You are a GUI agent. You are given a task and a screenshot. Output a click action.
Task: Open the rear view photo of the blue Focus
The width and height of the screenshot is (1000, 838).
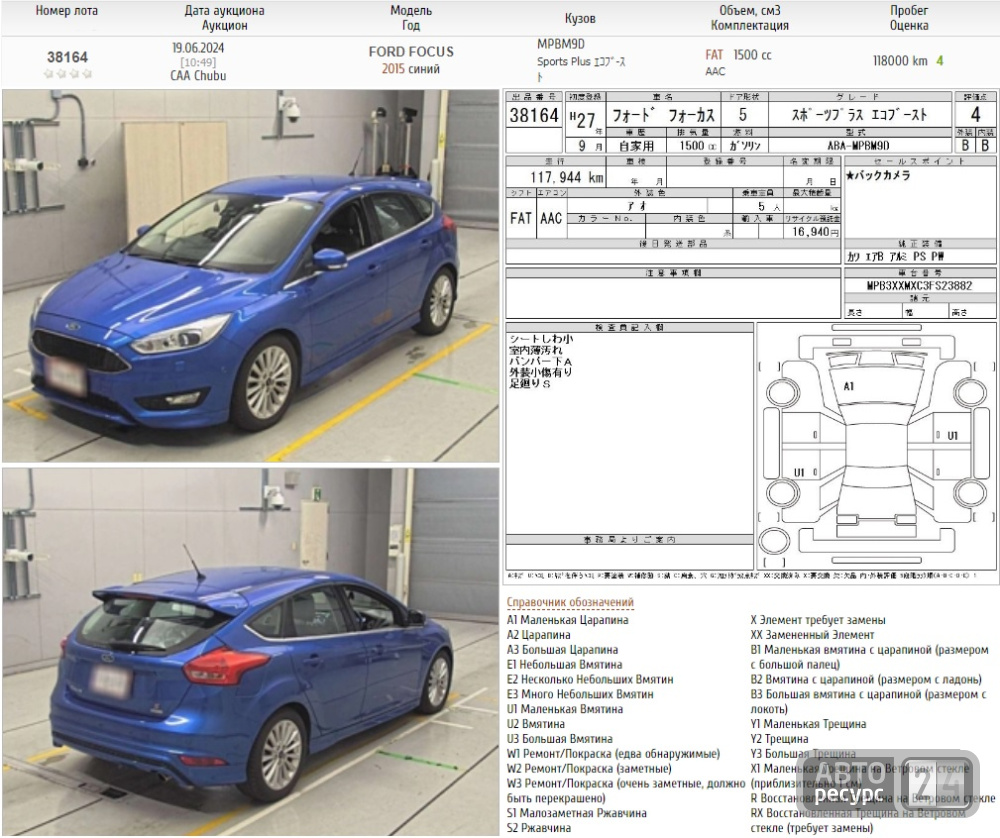250,652
